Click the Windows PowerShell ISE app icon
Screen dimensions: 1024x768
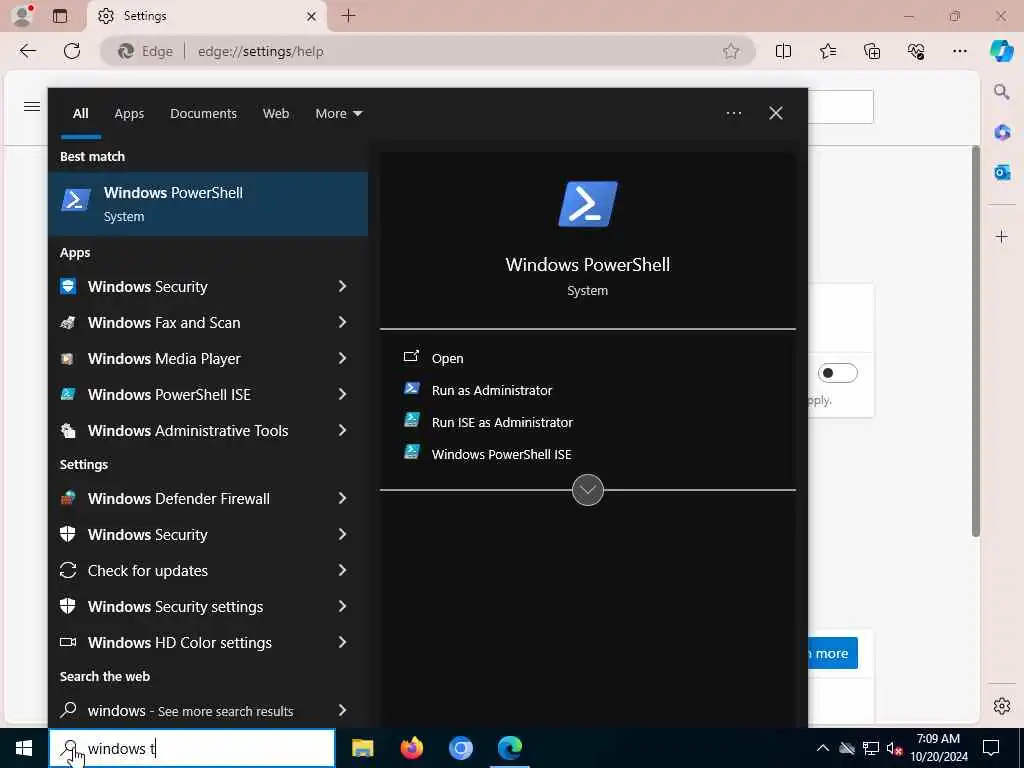(x=68, y=394)
